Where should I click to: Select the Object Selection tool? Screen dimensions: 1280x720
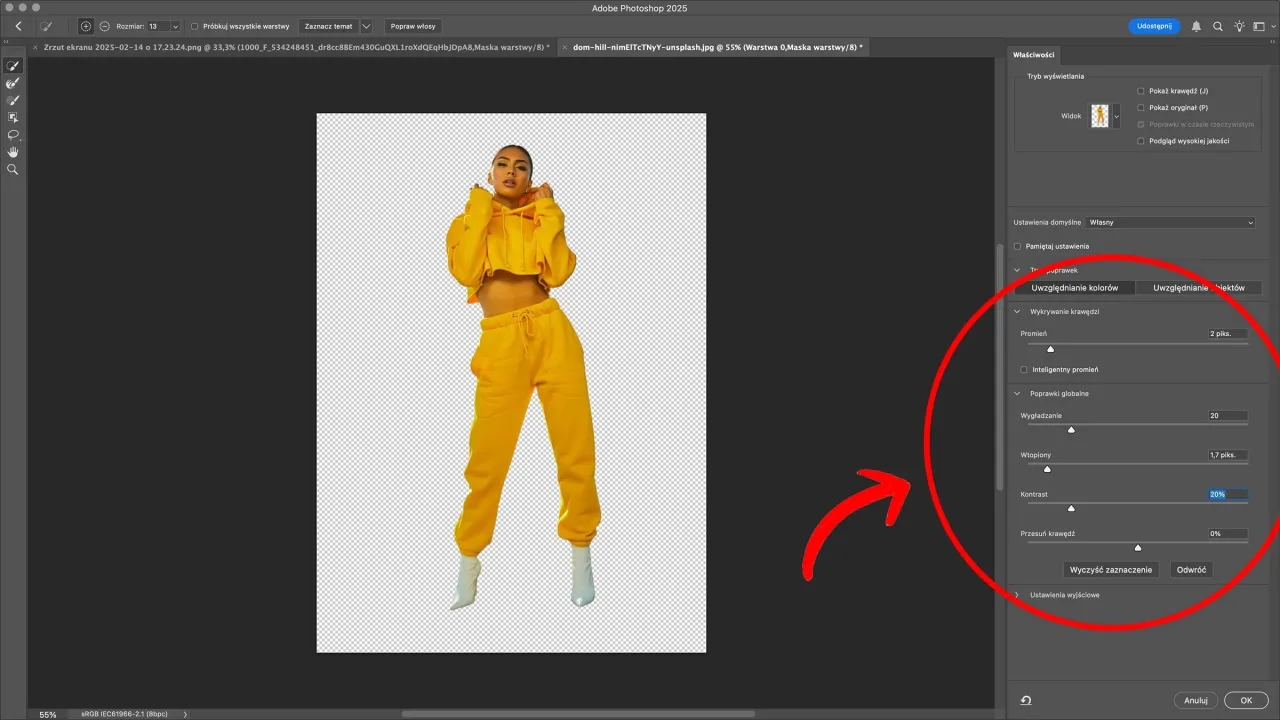pyautogui.click(x=12, y=117)
